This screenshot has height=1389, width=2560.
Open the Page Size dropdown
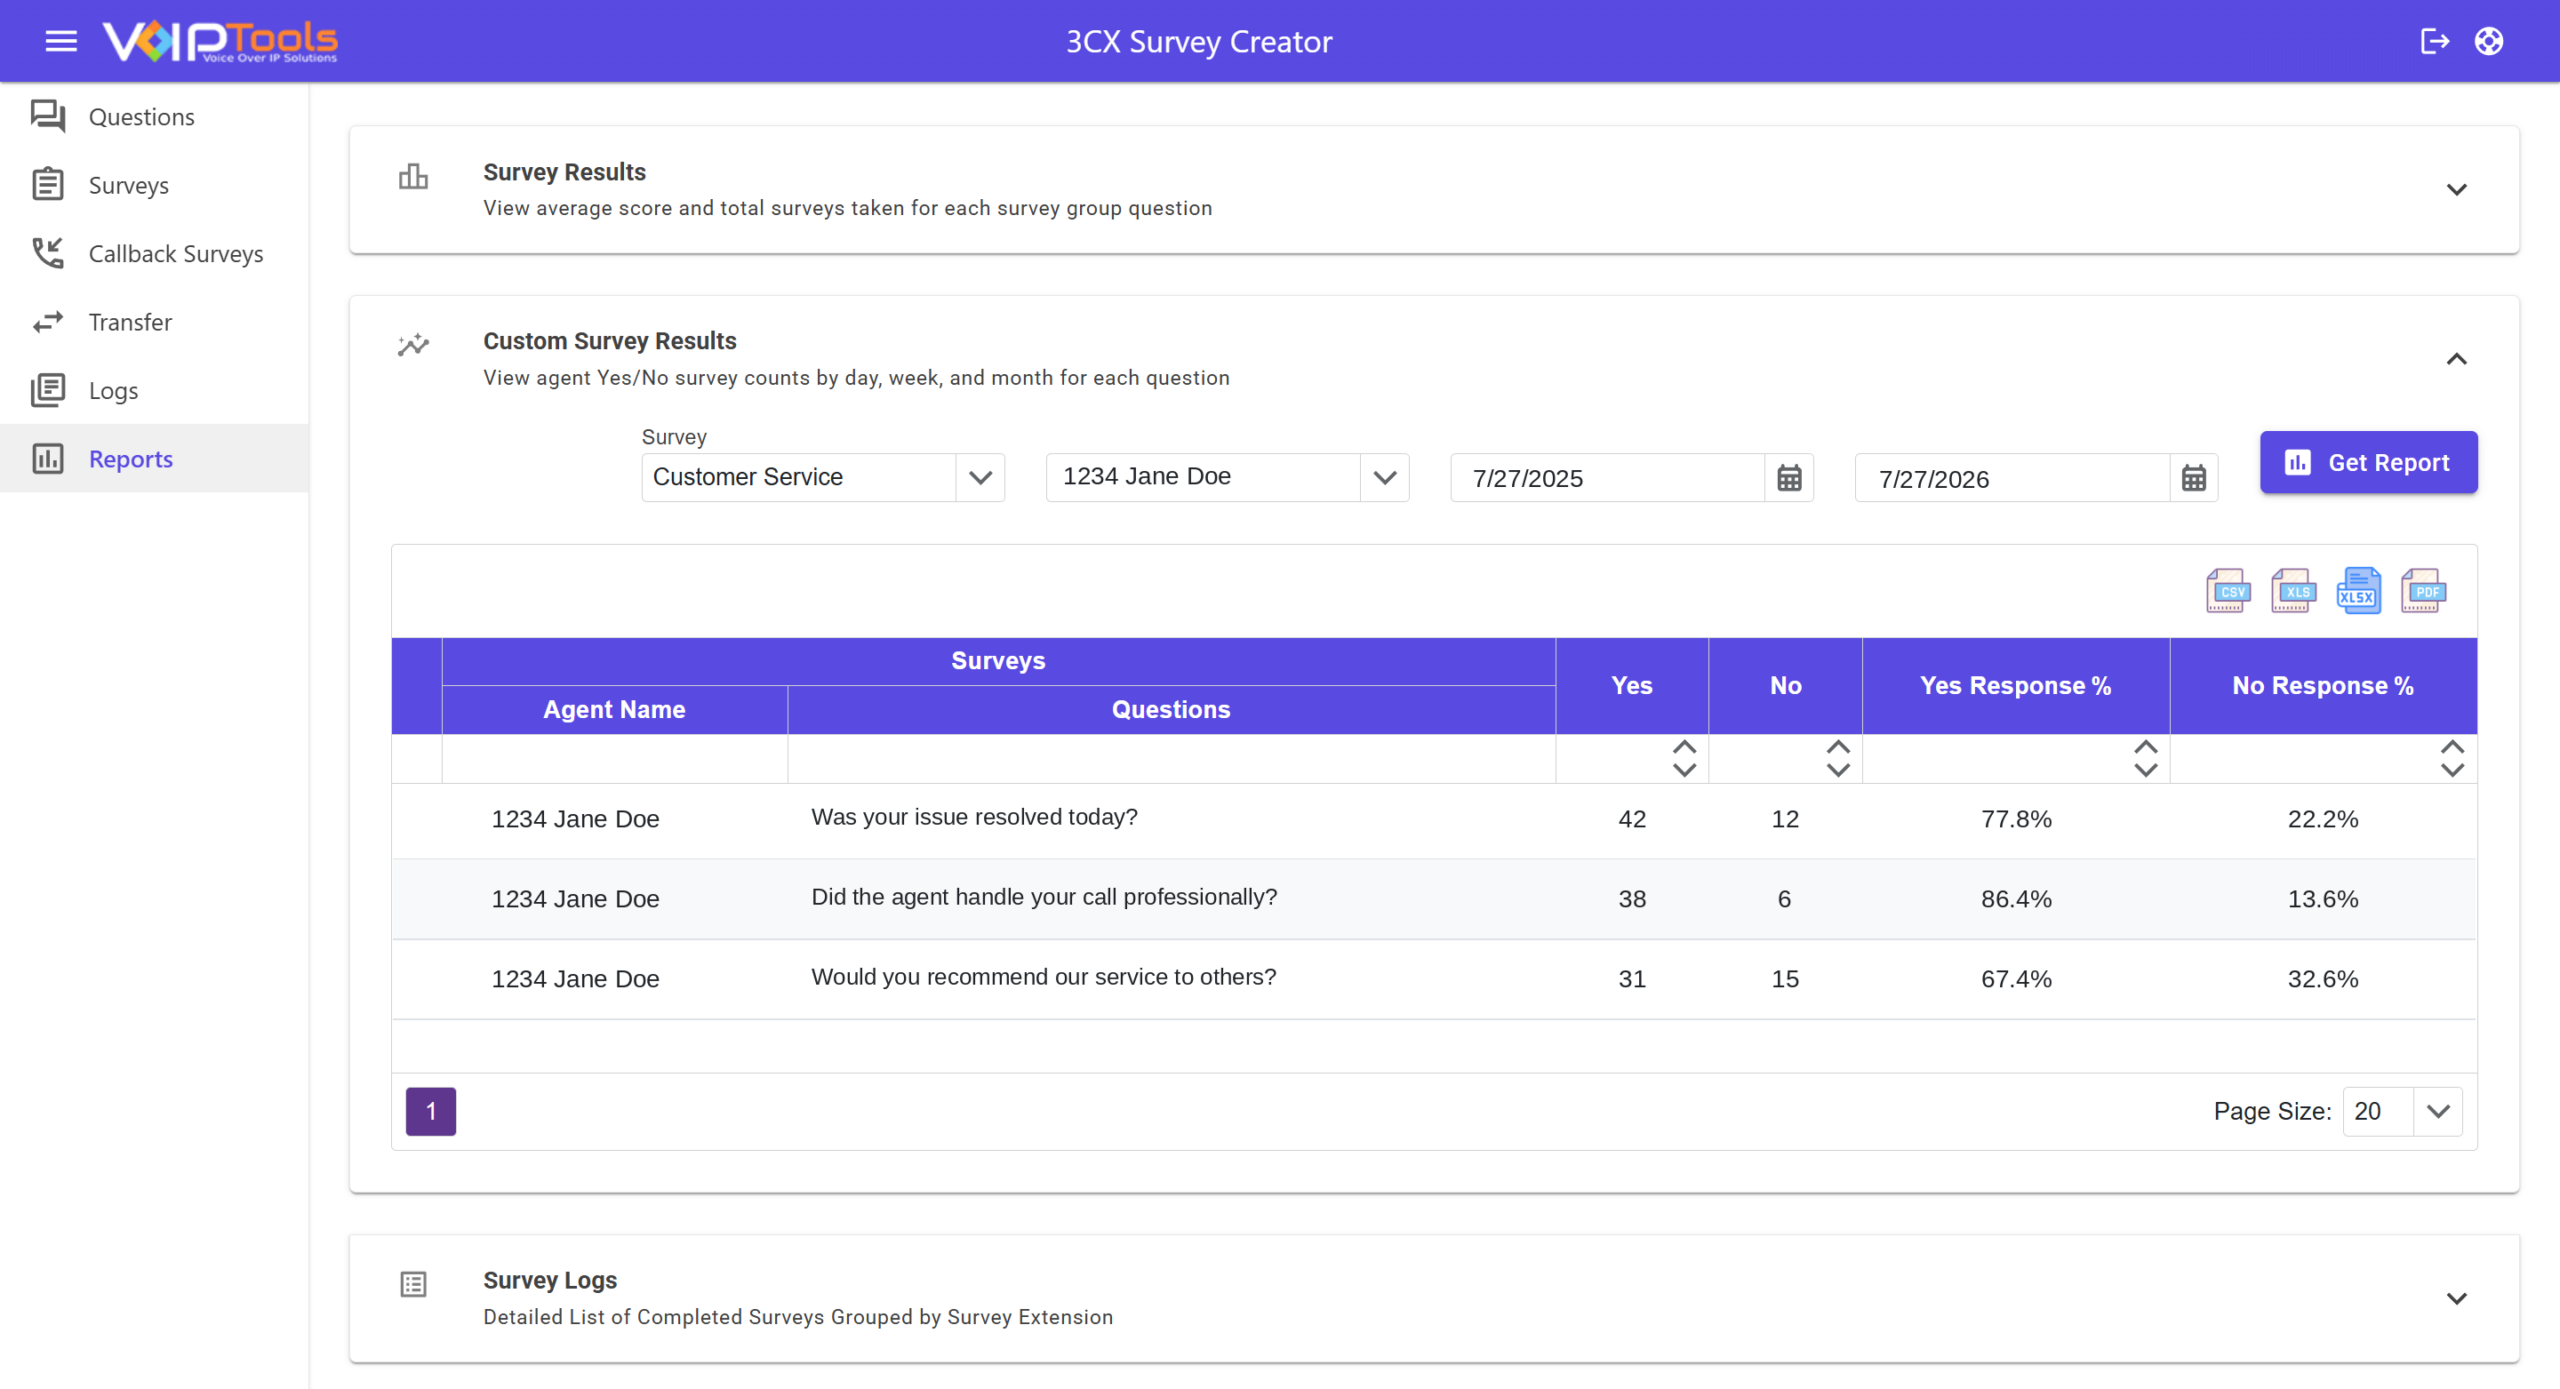2403,1111
